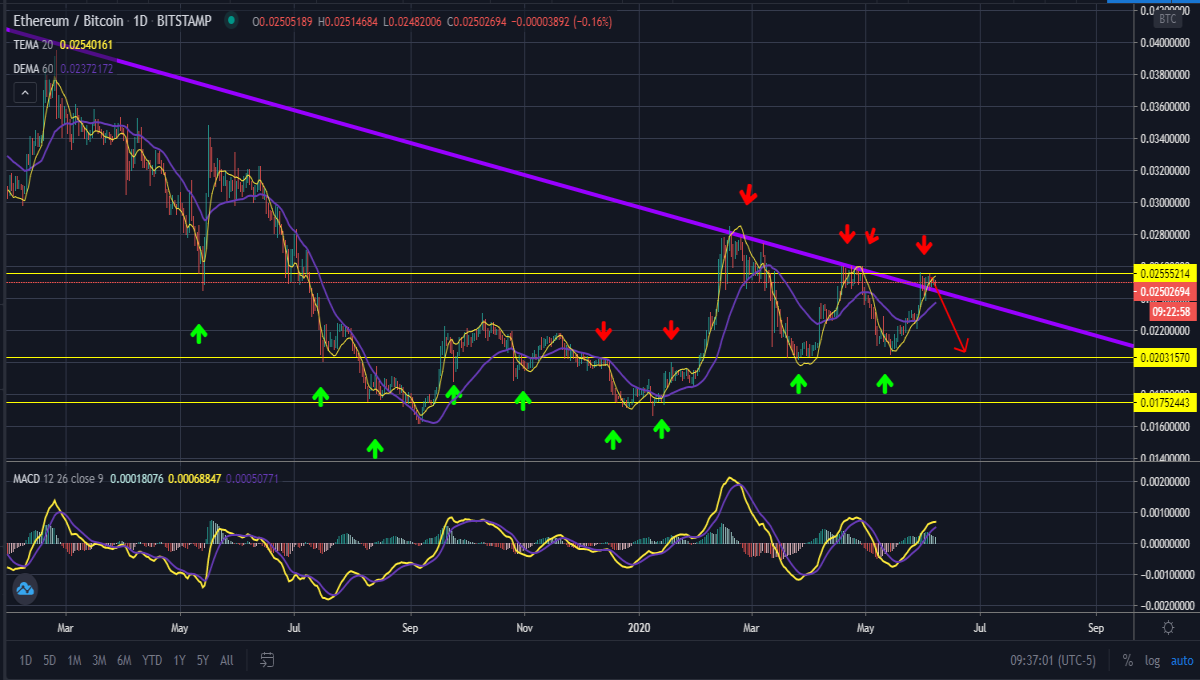1200x680 pixels.
Task: Toggle log scale mode
Action: (1153, 660)
